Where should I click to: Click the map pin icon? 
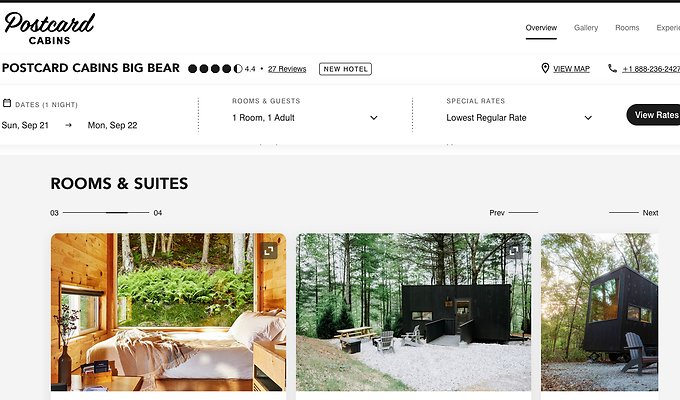point(545,69)
